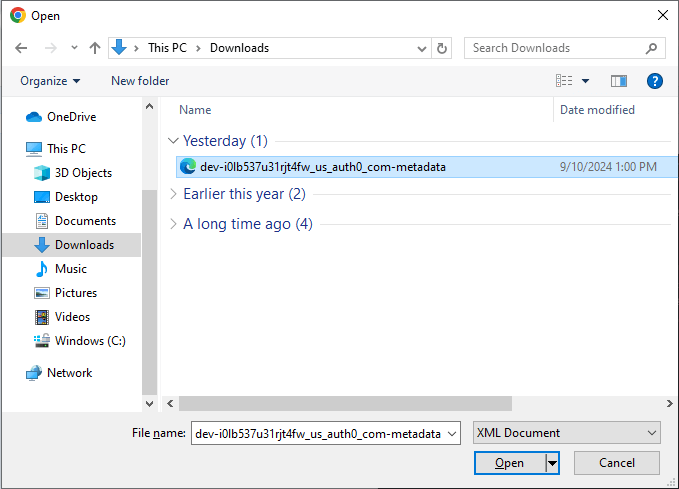Viewport: 679px width, 489px height.
Task: Open the Organize menu
Action: pyautogui.click(x=50, y=81)
